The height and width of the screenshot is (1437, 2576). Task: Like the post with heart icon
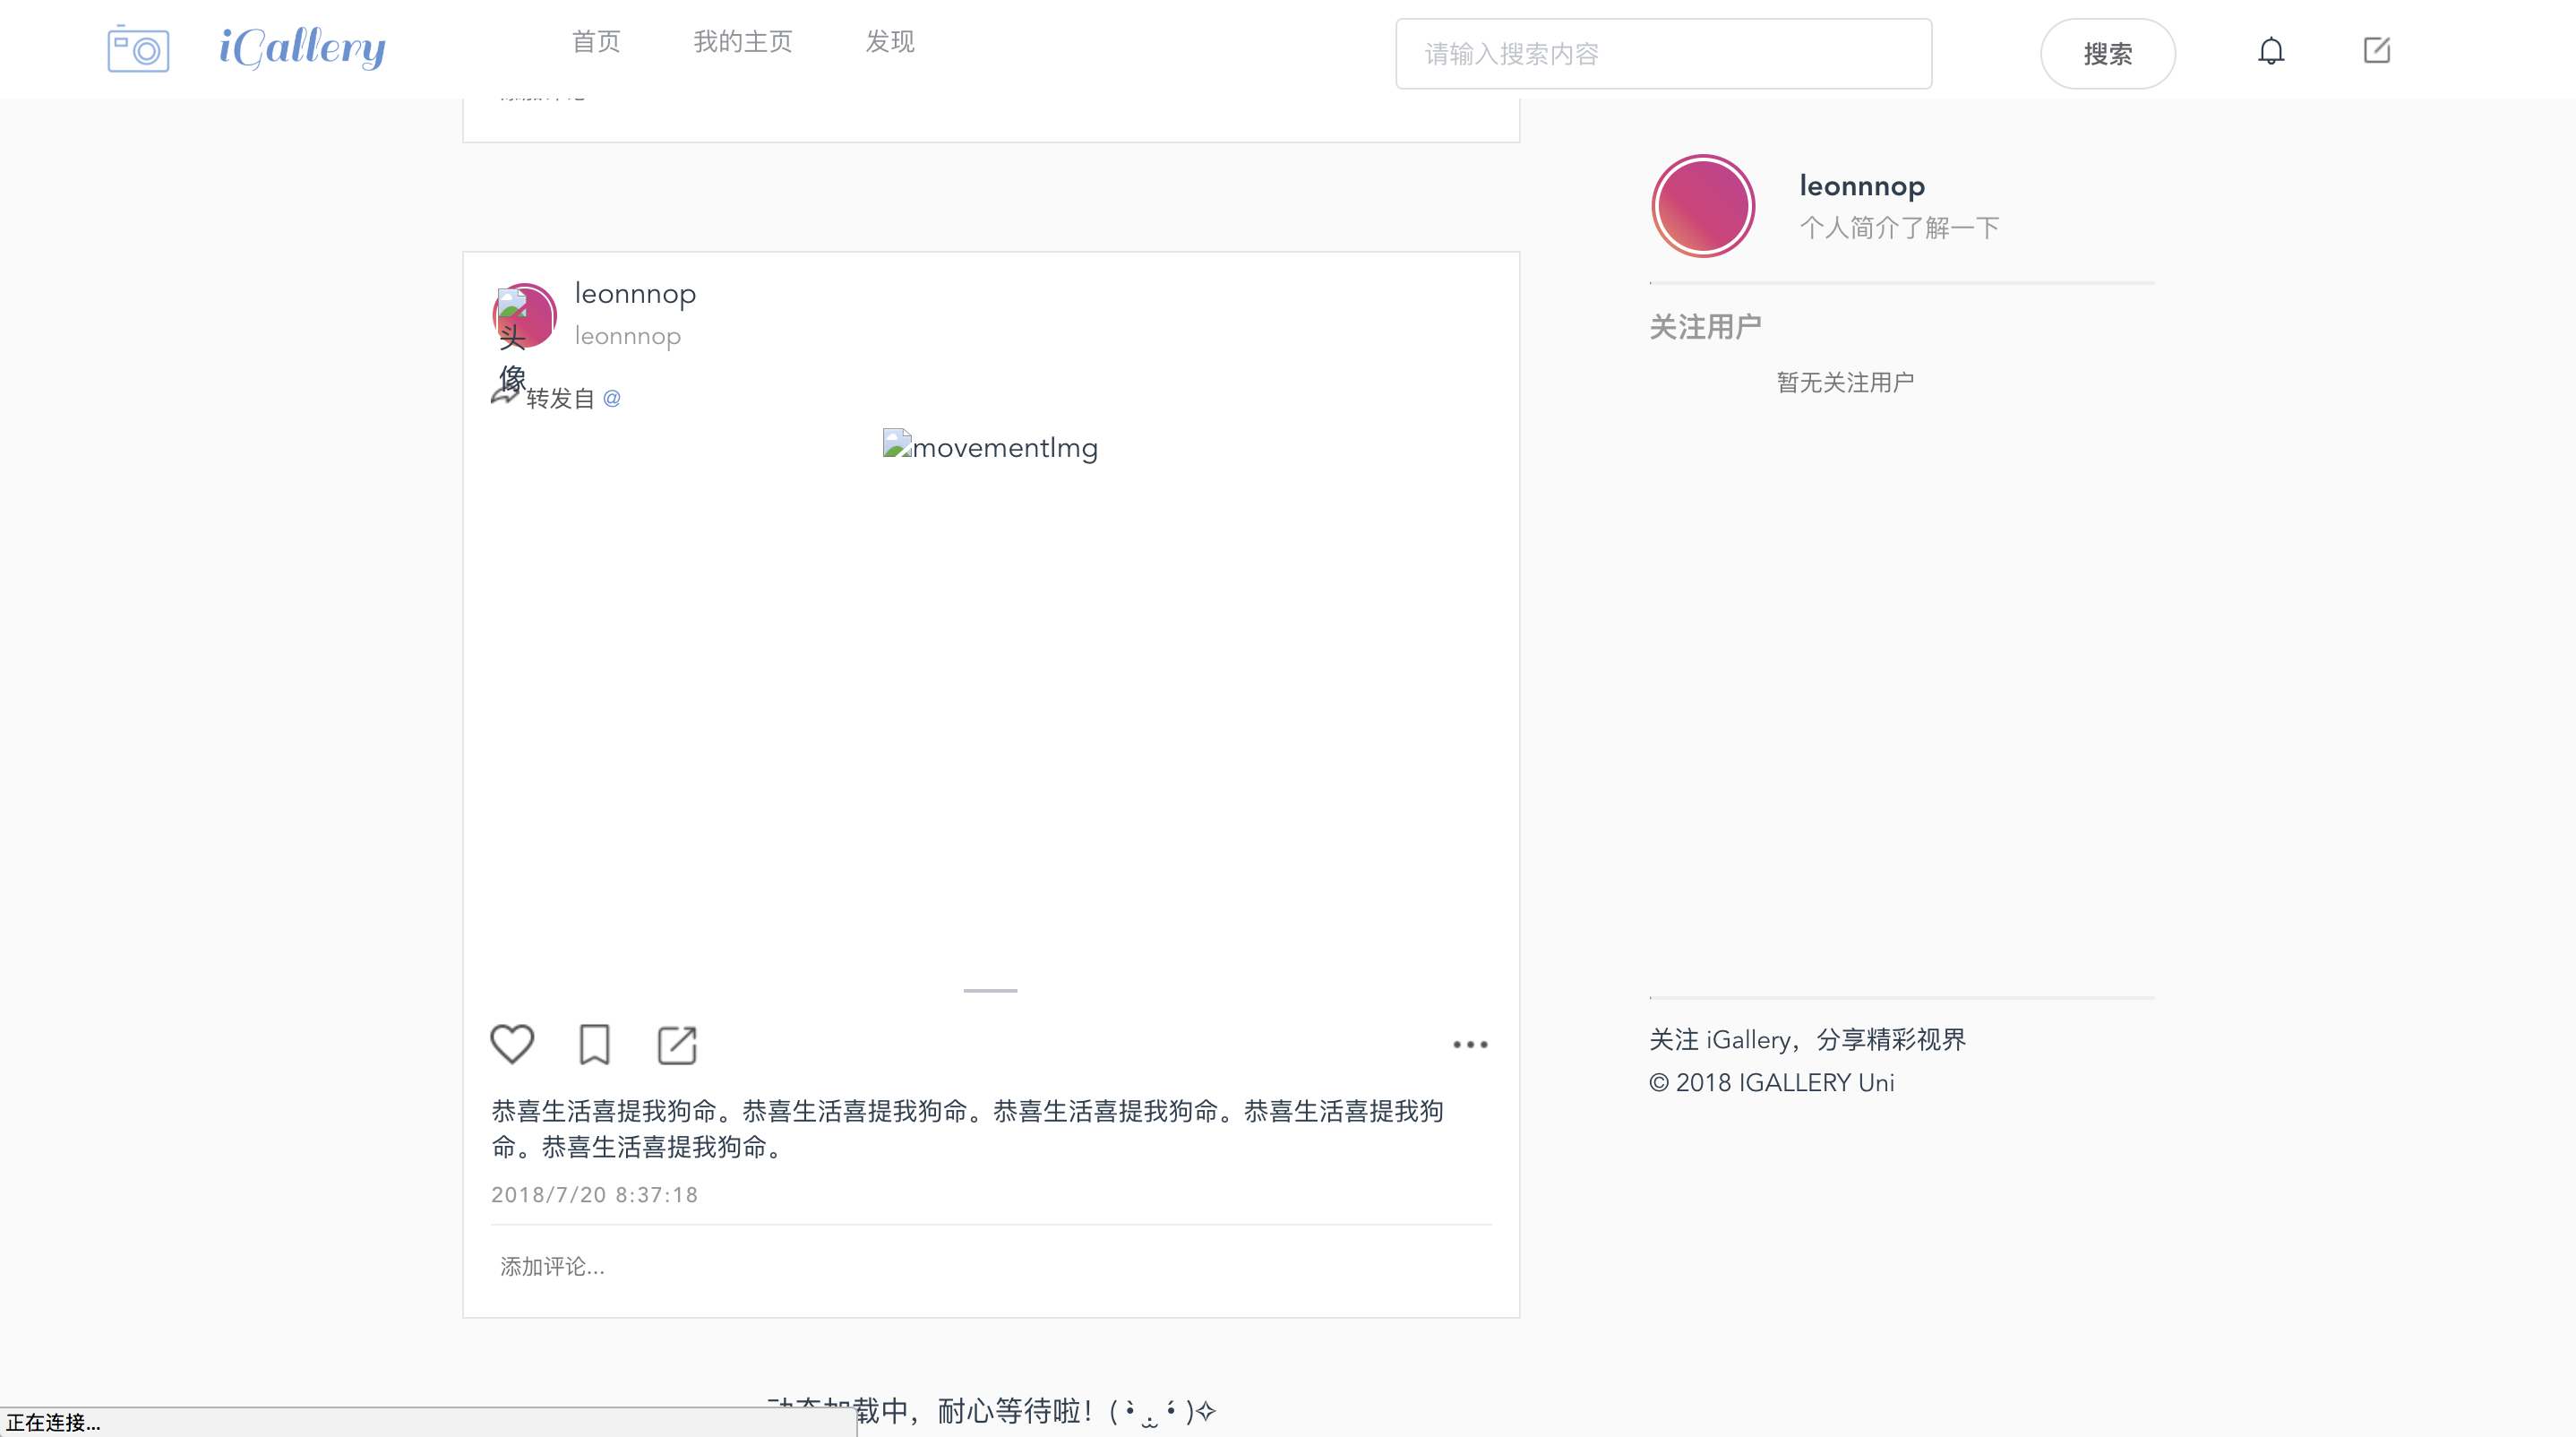512,1044
